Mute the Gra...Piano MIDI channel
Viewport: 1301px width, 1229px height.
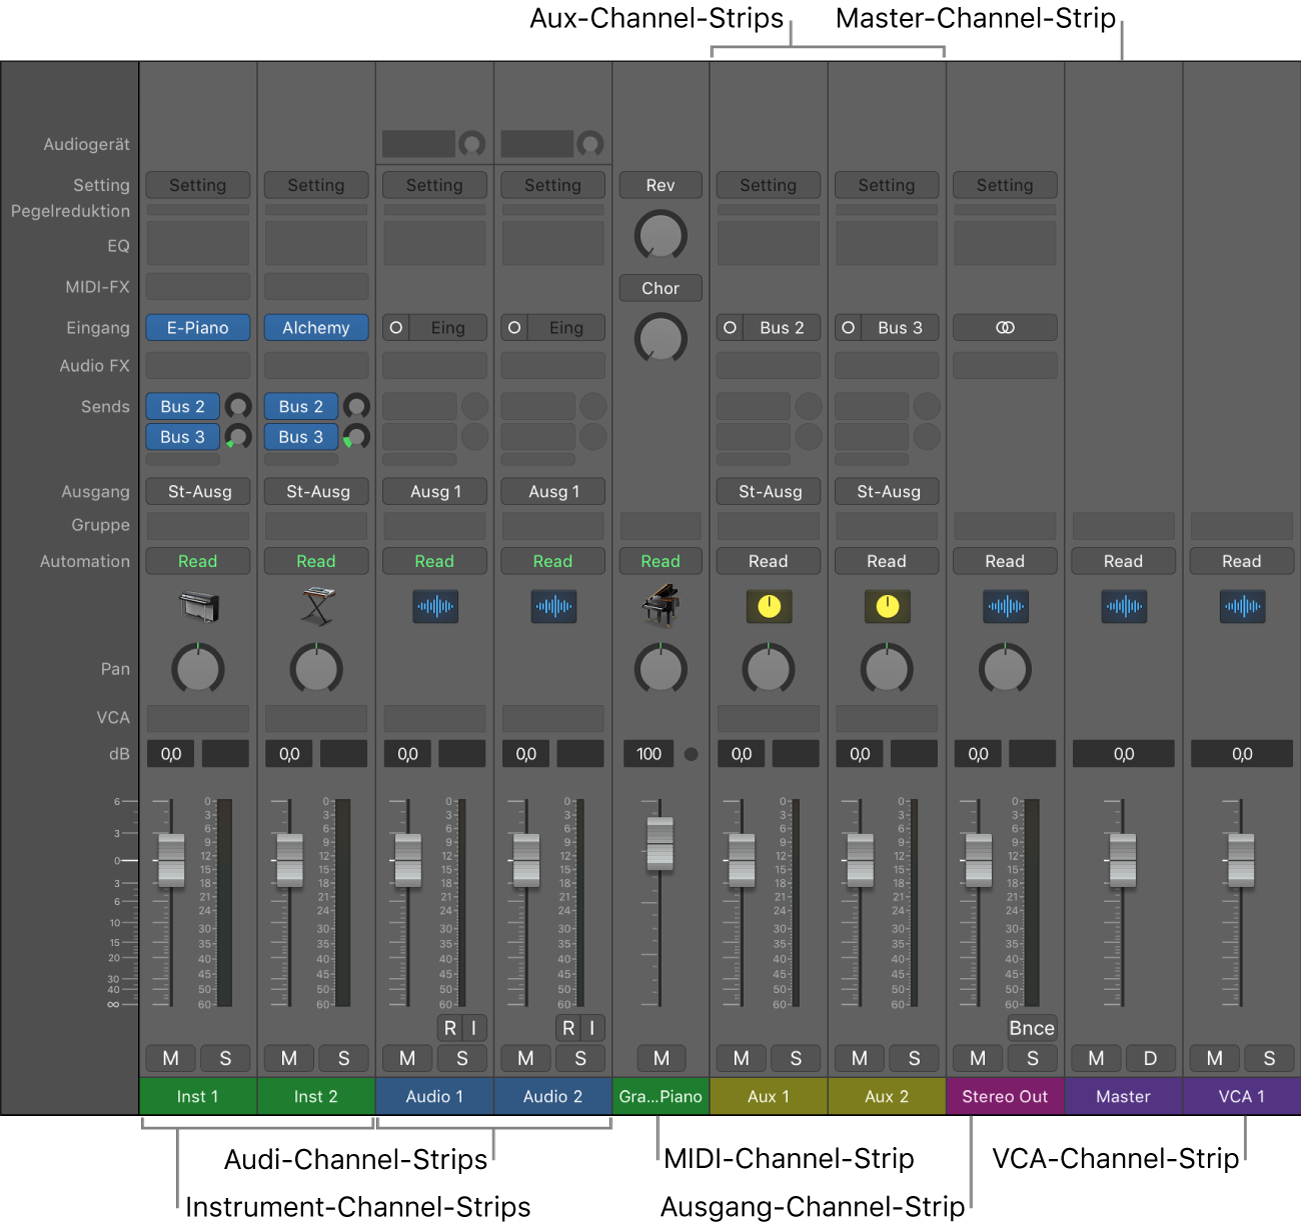click(x=661, y=1058)
